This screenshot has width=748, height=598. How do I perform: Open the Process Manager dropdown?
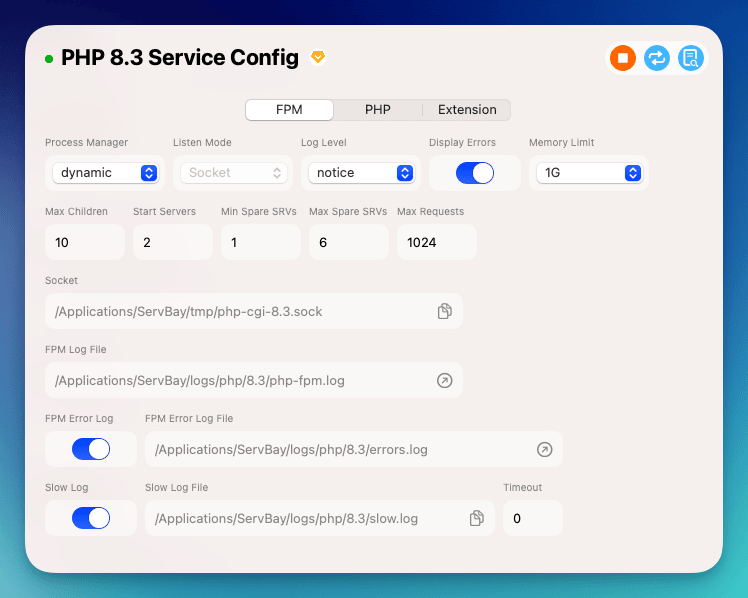click(105, 173)
